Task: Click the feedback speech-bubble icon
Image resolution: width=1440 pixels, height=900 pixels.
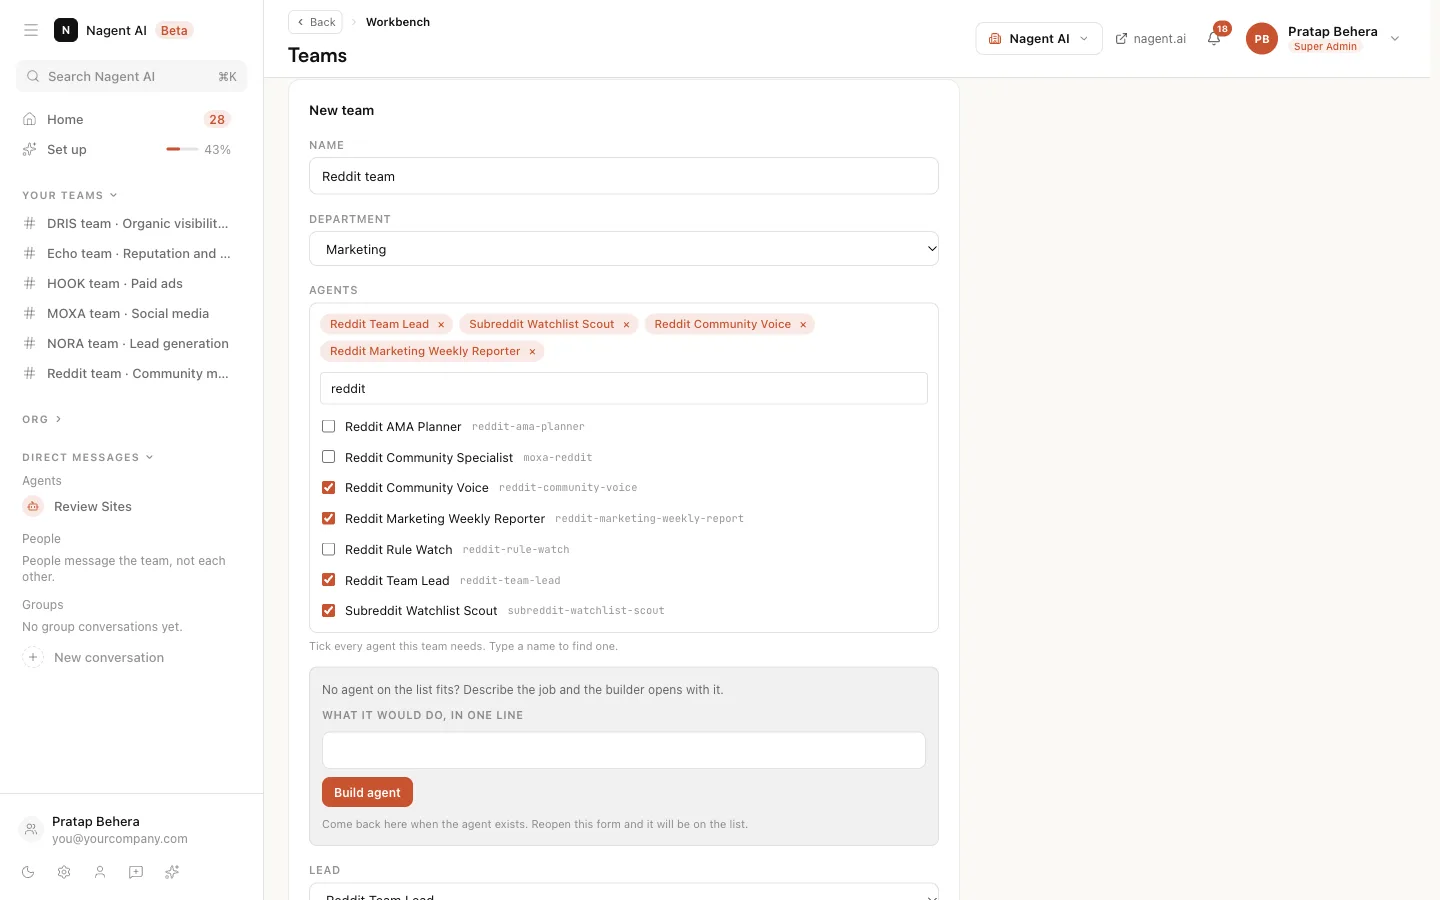Action: pyautogui.click(x=136, y=872)
